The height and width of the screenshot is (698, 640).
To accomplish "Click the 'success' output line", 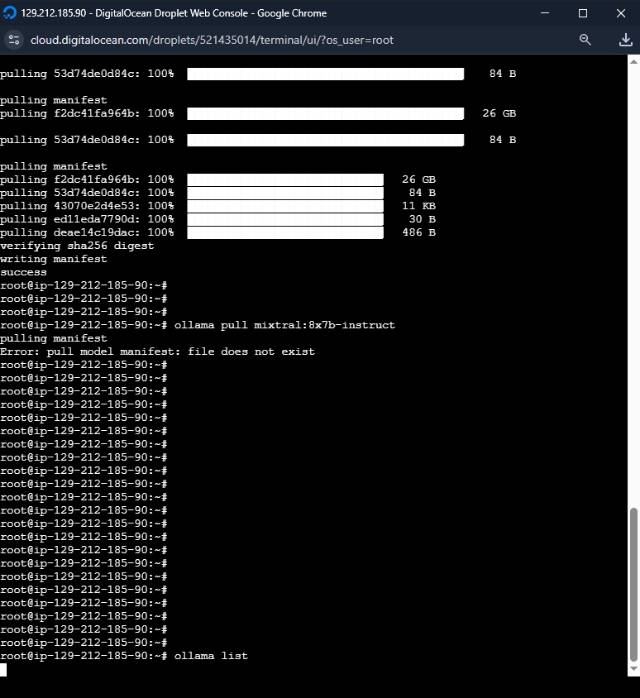I will 23,272.
